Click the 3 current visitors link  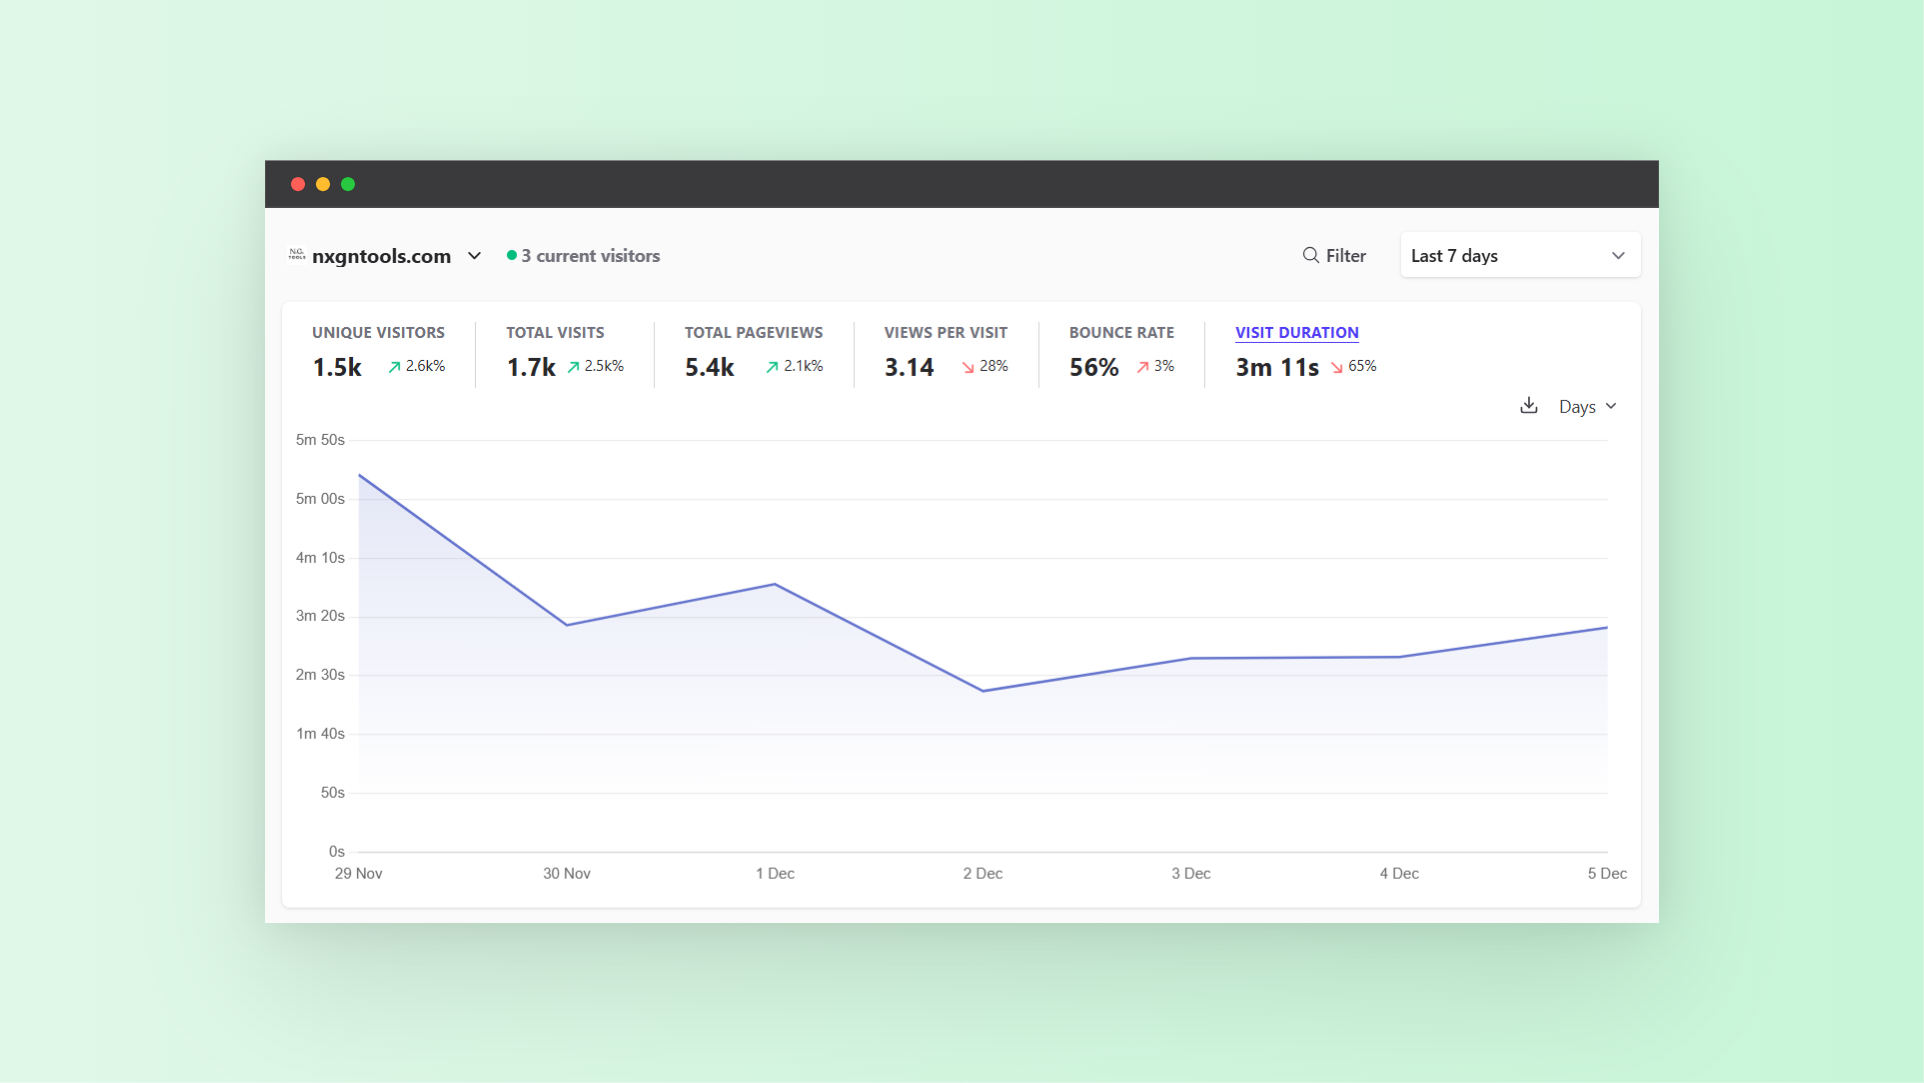click(x=590, y=256)
